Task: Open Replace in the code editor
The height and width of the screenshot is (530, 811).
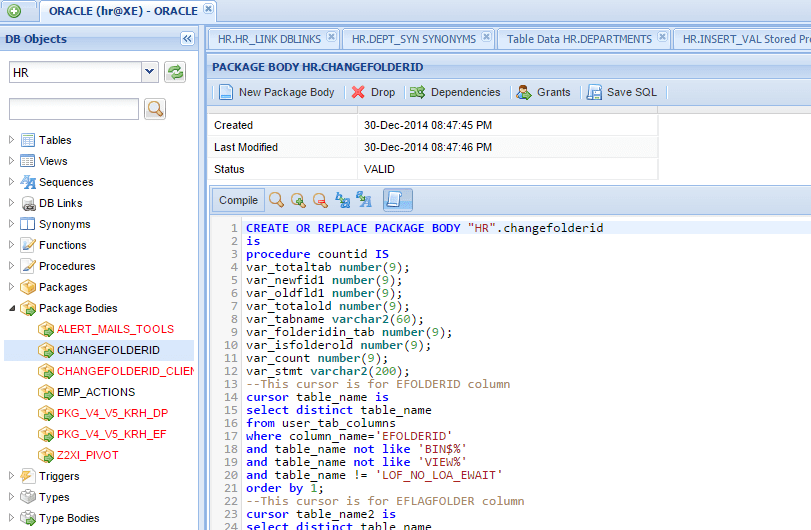Action: pyautogui.click(x=342, y=200)
